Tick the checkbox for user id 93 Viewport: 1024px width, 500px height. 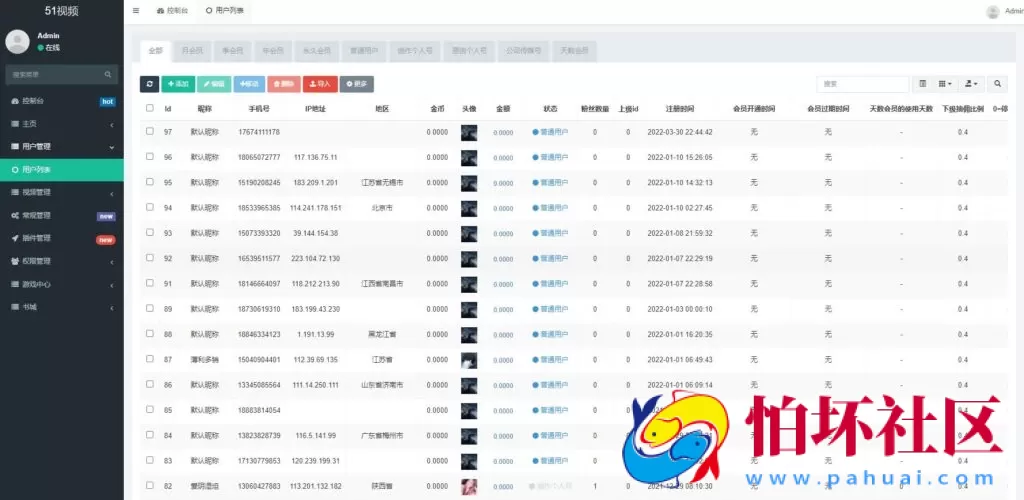150,232
